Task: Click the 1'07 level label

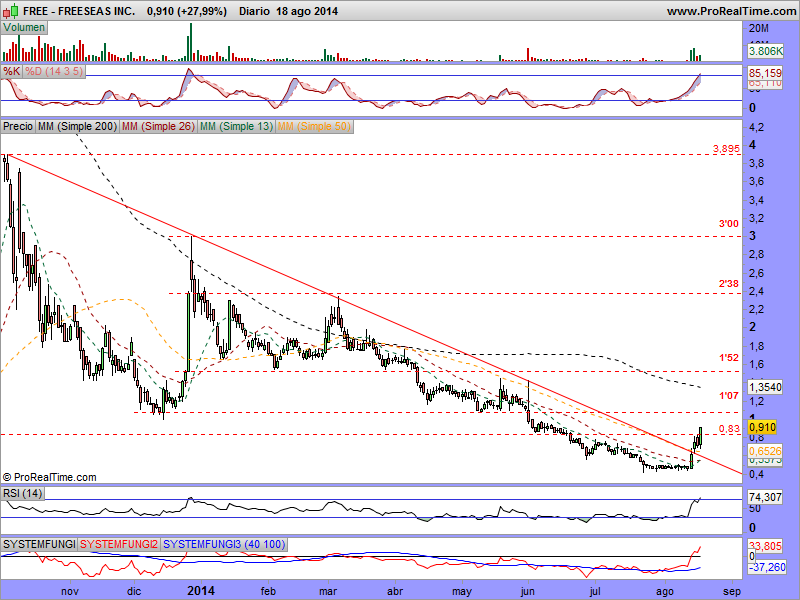Action: pos(729,395)
